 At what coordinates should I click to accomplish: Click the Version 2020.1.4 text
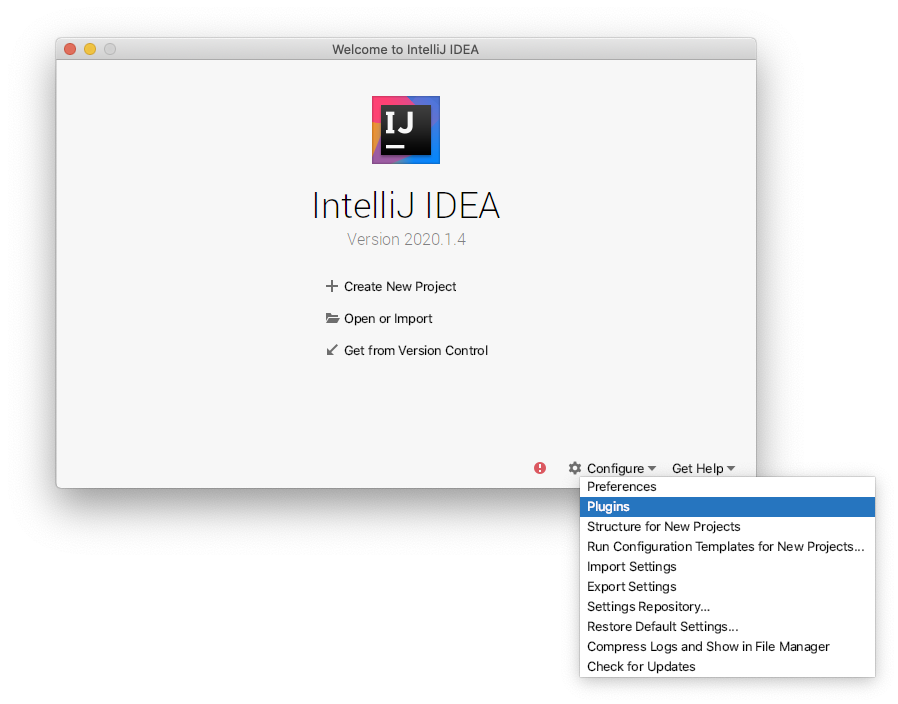(406, 239)
